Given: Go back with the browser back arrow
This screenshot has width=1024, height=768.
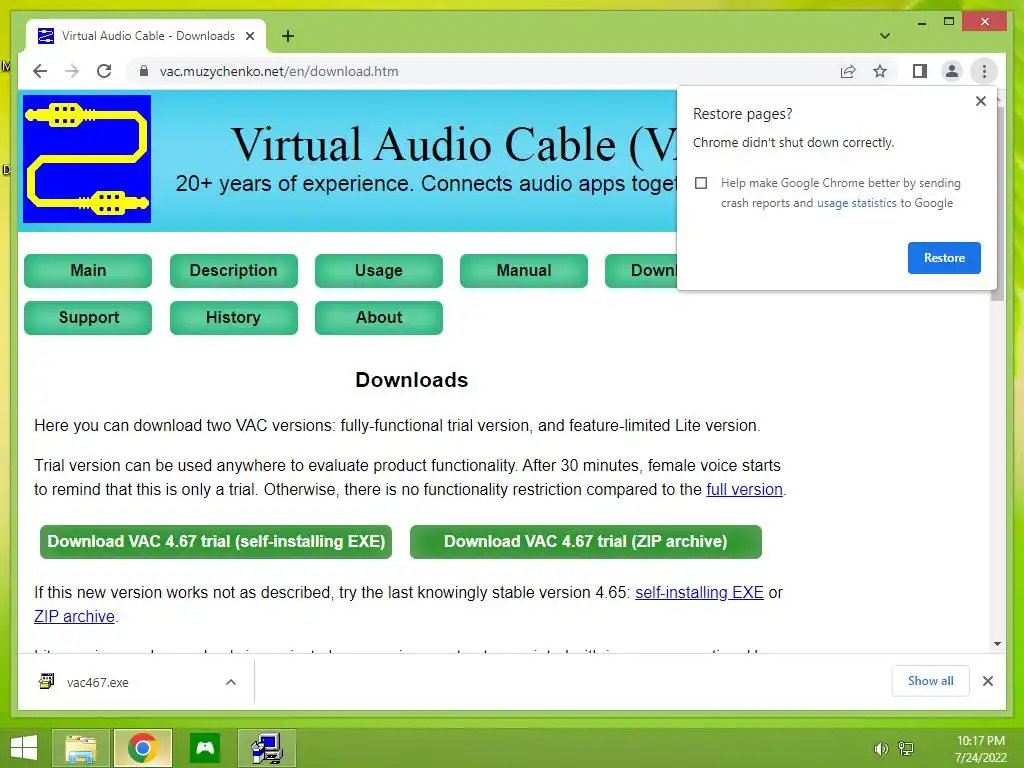Looking at the screenshot, I should [x=40, y=71].
